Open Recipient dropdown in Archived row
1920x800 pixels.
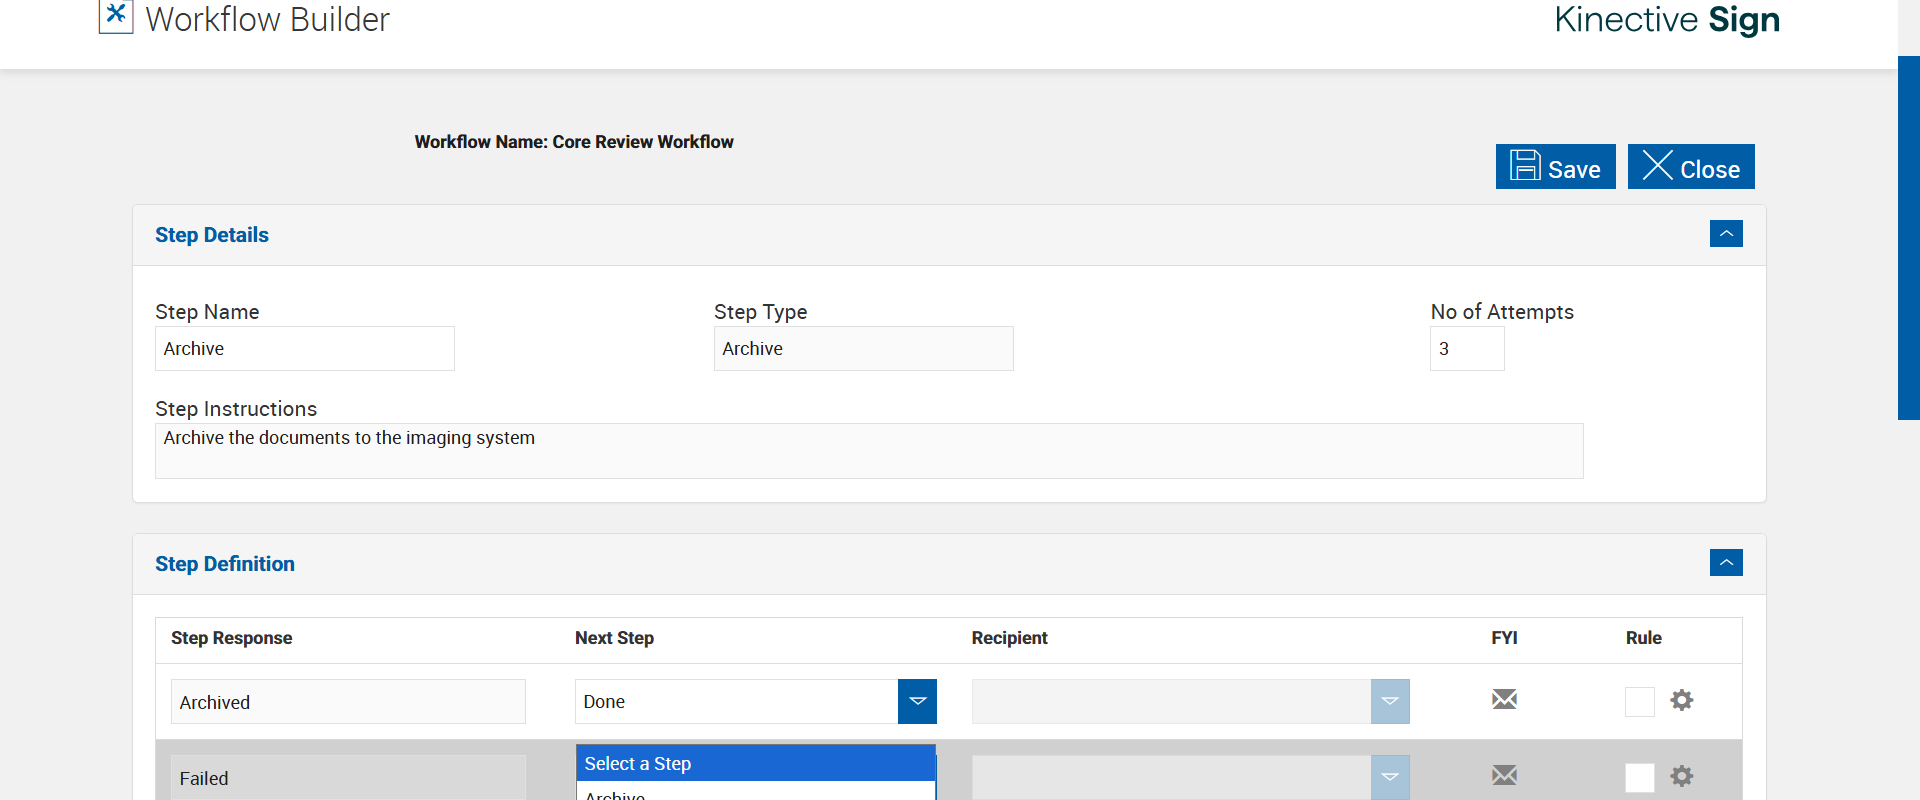point(1390,702)
